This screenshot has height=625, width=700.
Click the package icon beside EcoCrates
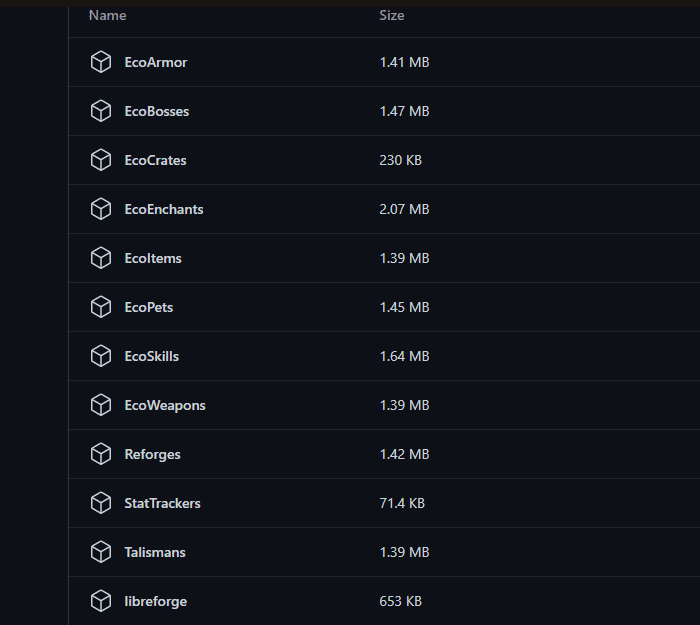100,160
